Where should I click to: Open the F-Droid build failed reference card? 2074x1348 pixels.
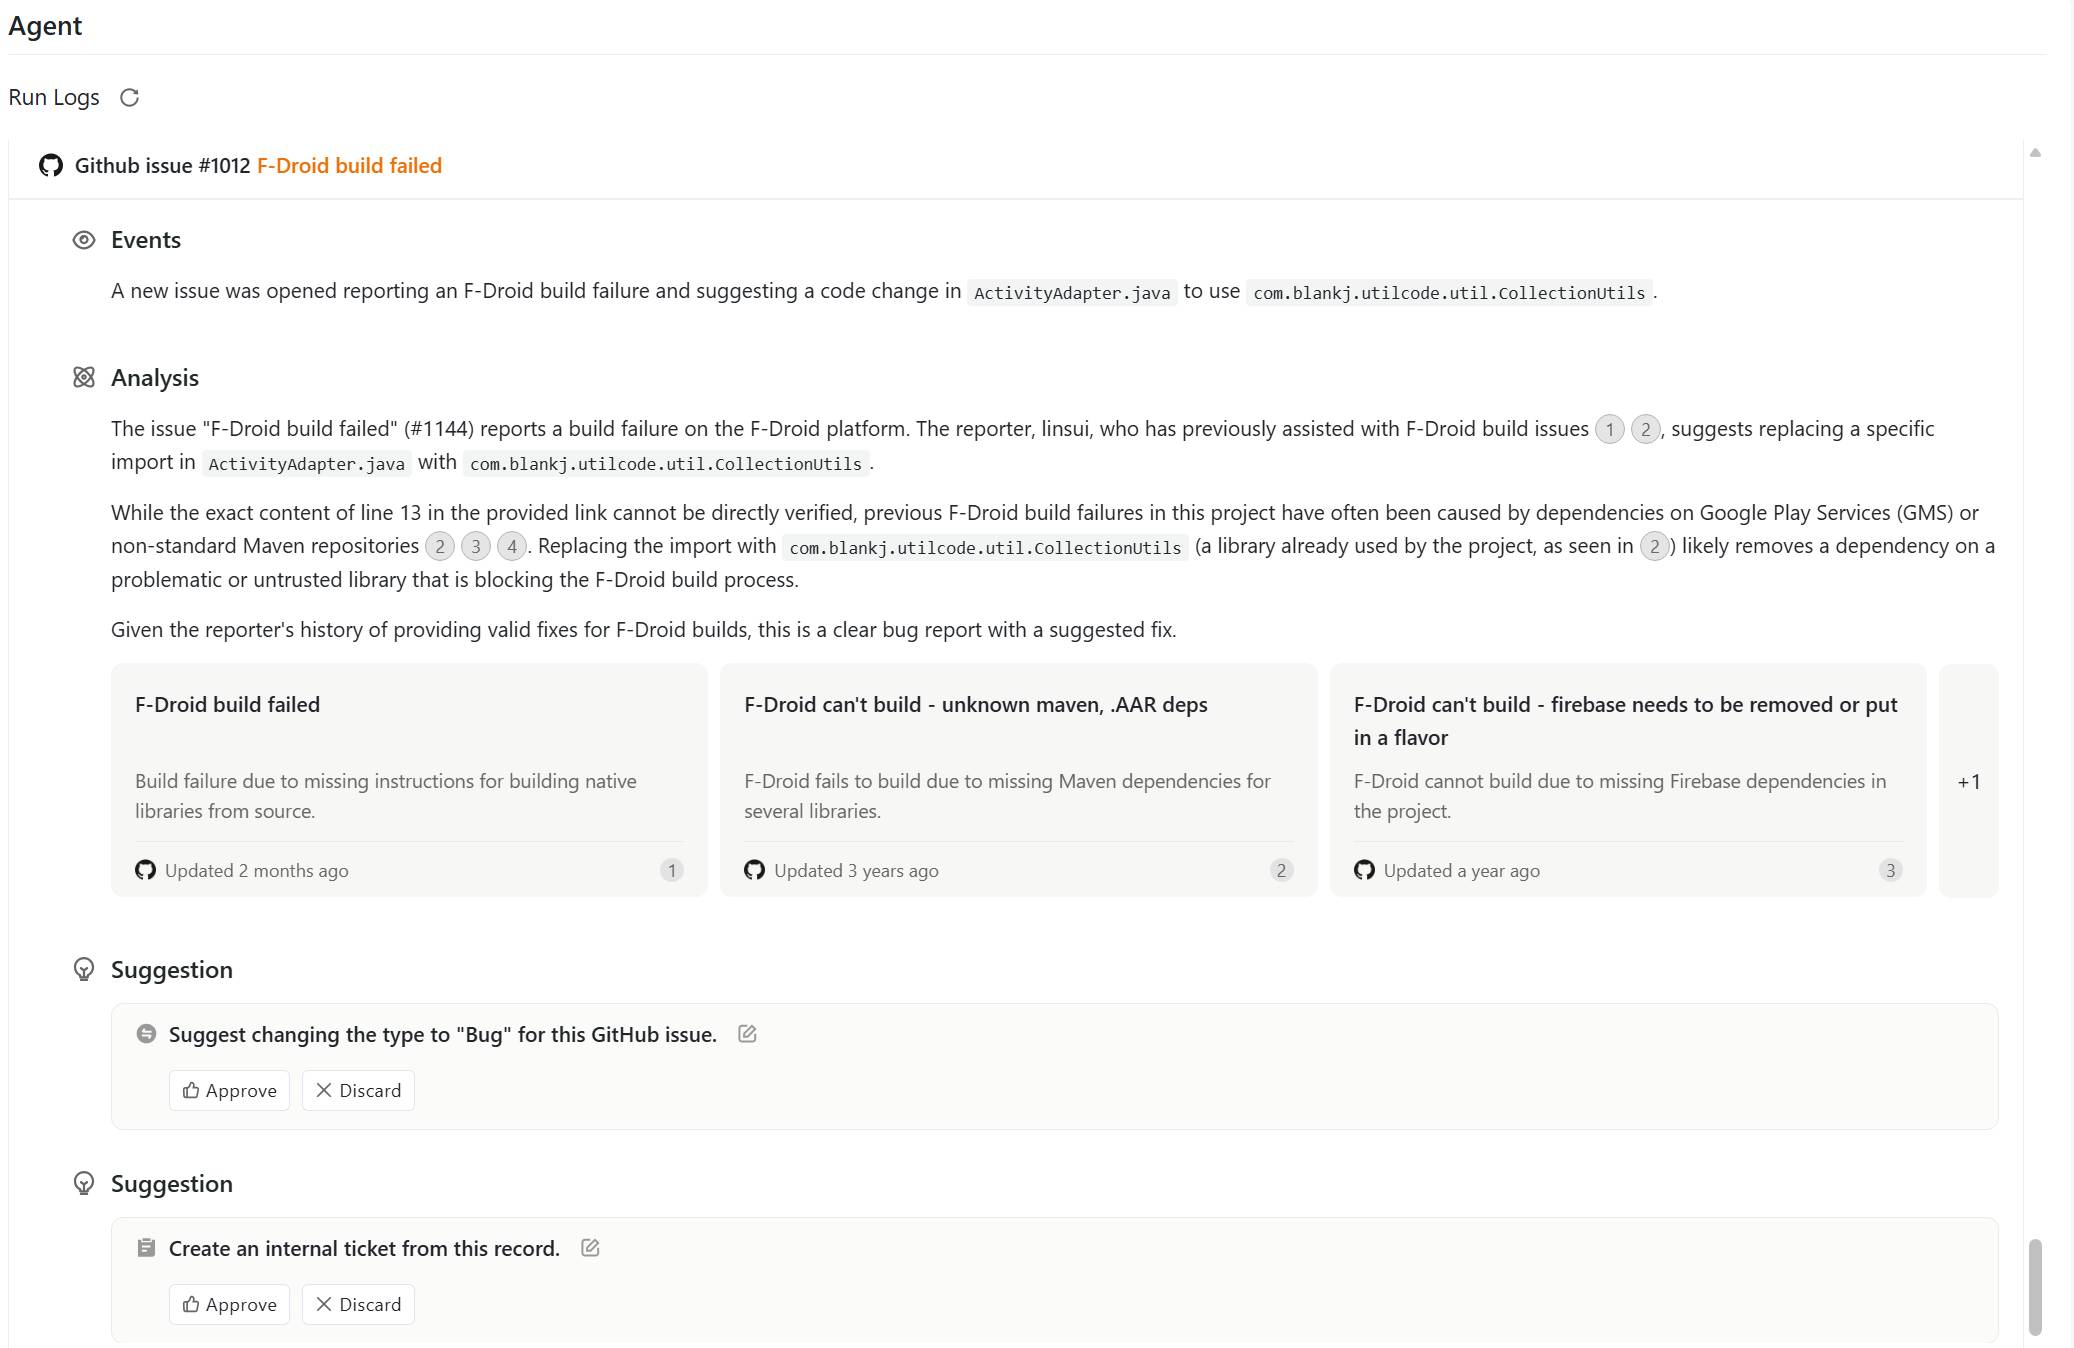tap(409, 781)
